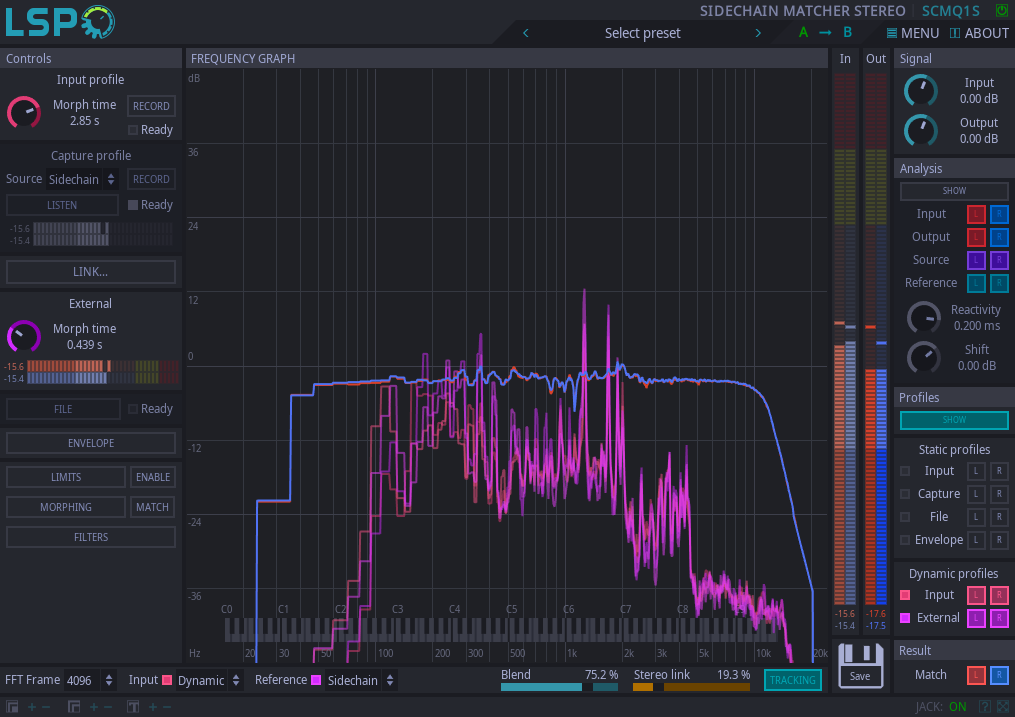Select state A
The image size is (1015, 717).
[803, 32]
